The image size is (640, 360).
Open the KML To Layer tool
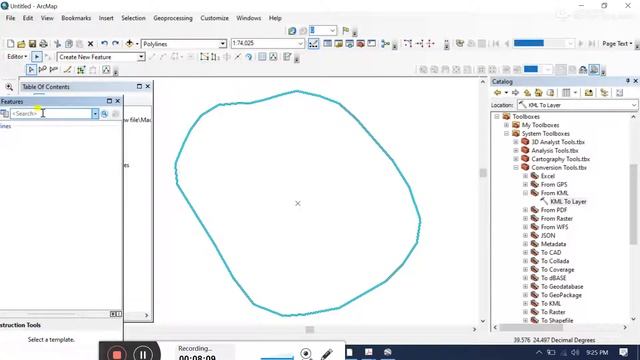(568, 202)
